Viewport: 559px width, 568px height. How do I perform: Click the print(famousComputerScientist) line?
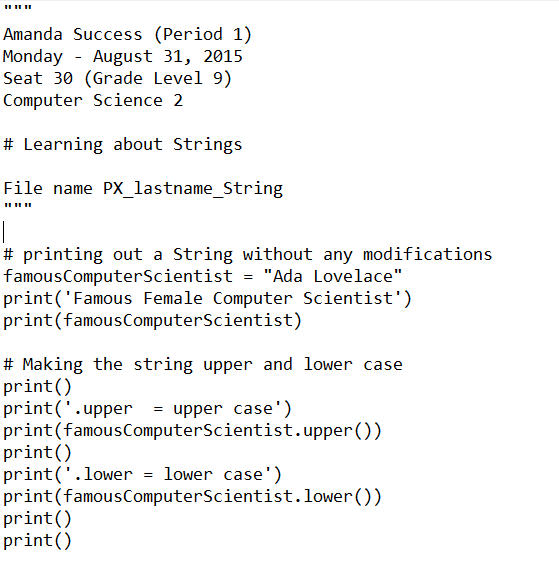[x=153, y=321]
